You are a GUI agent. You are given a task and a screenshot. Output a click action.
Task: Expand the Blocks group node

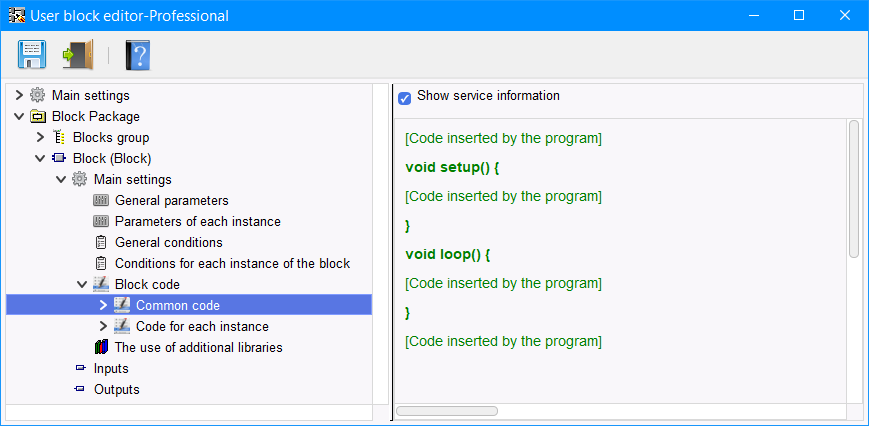click(40, 137)
